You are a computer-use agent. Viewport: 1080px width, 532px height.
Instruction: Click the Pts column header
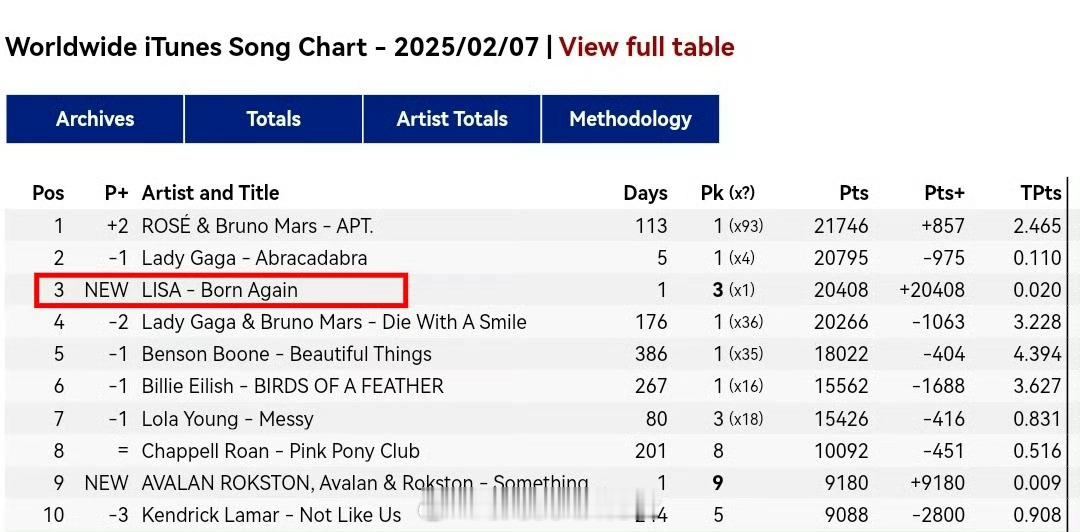click(854, 194)
